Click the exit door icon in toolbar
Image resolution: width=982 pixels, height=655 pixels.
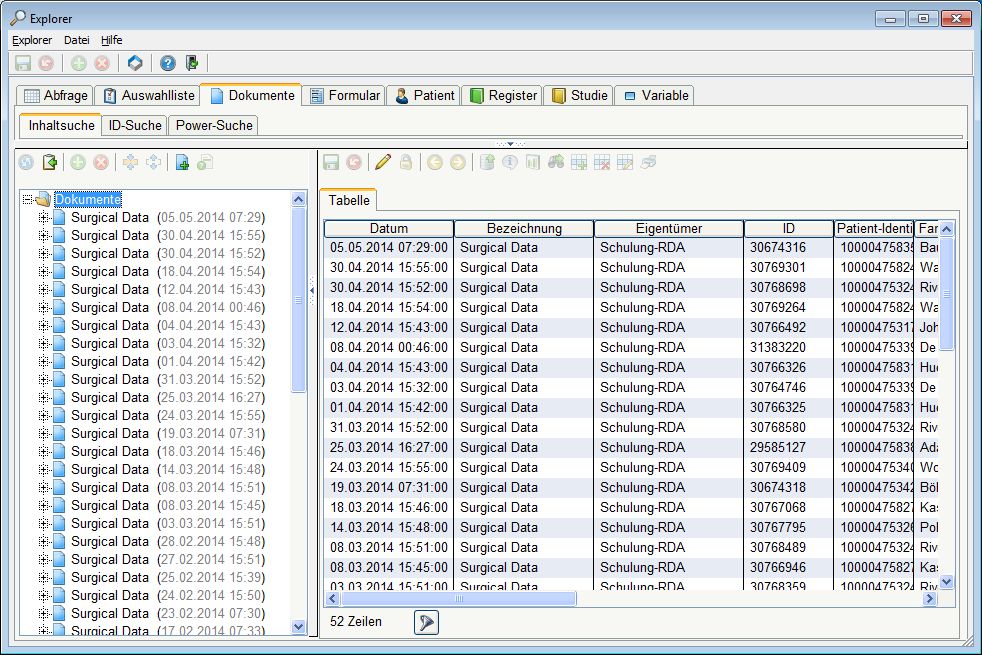tap(192, 63)
